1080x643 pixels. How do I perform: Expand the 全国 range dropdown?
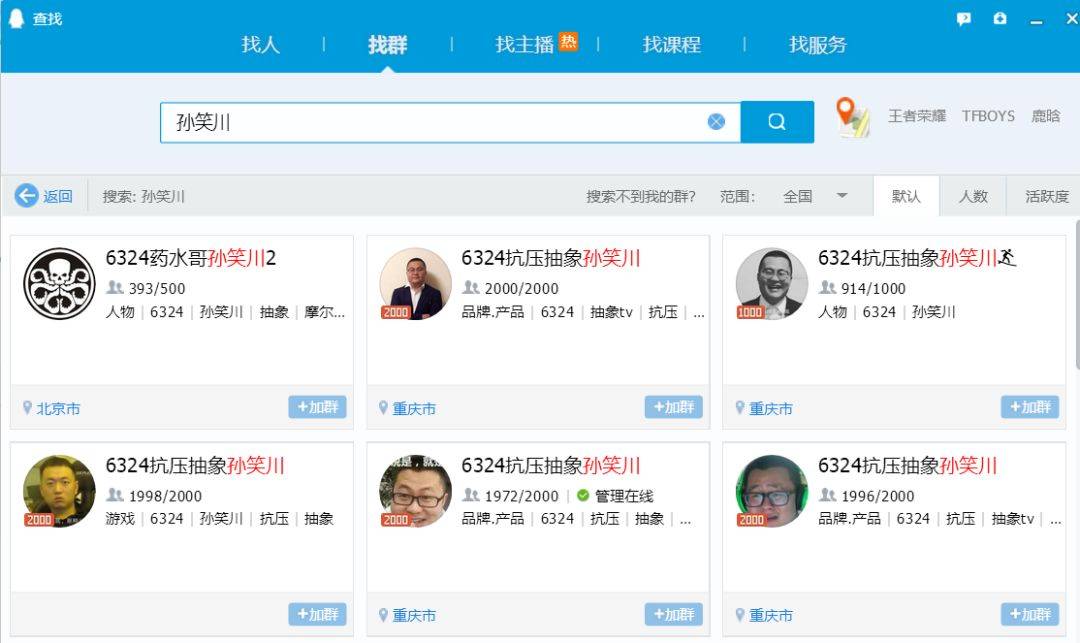(x=841, y=196)
